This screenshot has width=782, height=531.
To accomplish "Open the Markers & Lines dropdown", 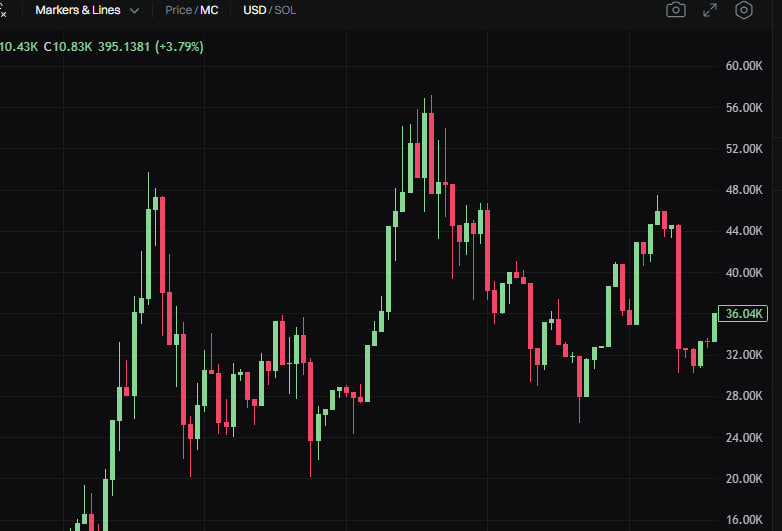I will [x=87, y=10].
